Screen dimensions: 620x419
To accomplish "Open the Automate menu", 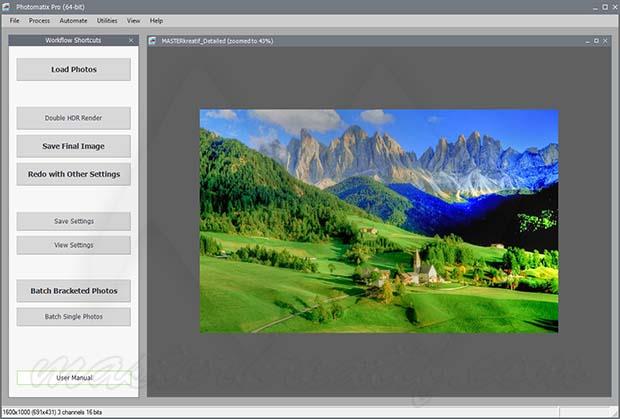I will point(73,21).
